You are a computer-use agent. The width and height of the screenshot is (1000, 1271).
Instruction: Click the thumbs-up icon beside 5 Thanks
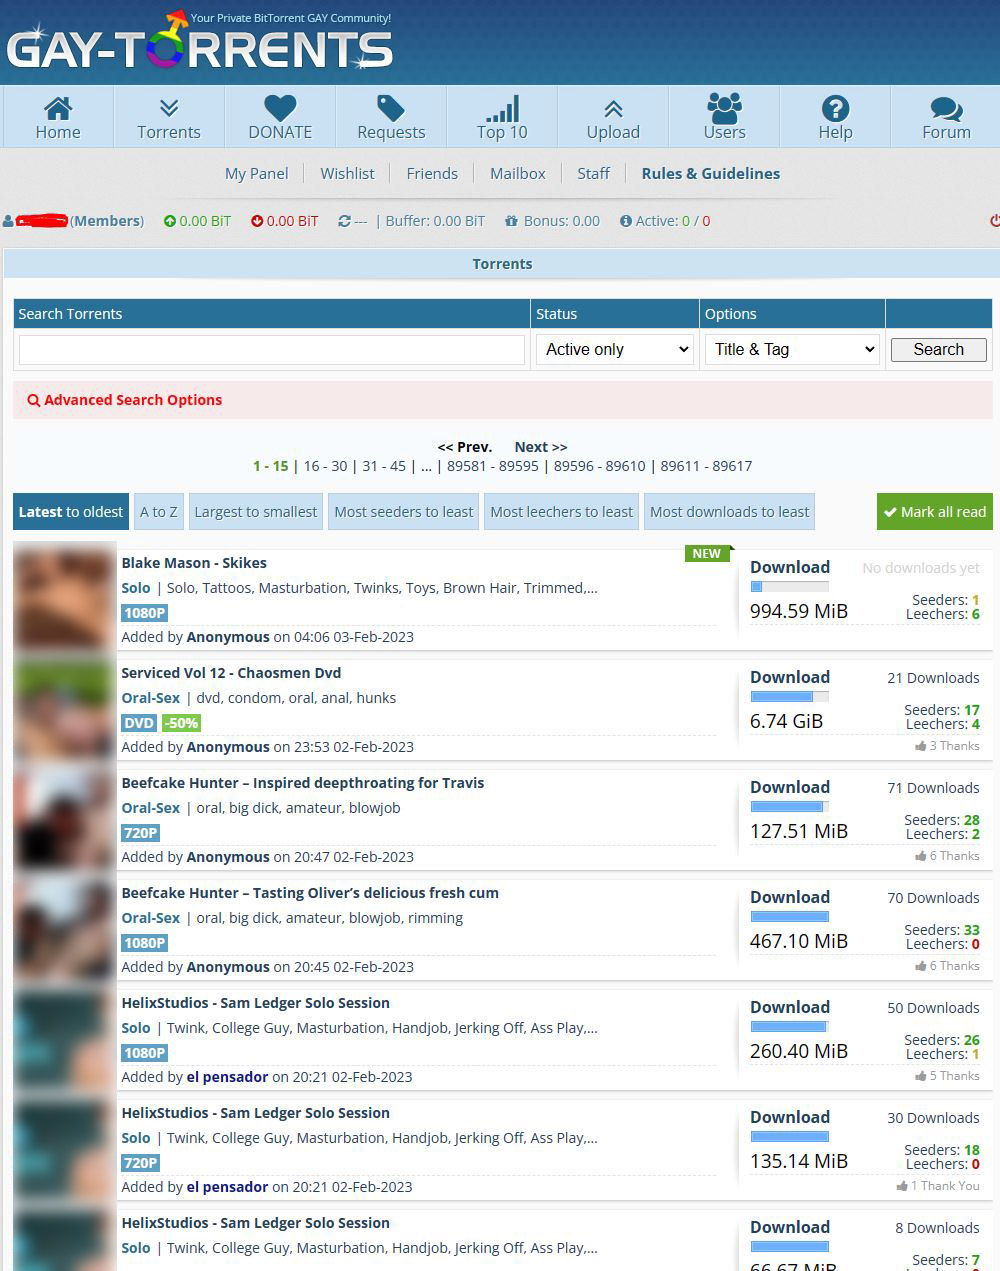(x=920, y=1076)
